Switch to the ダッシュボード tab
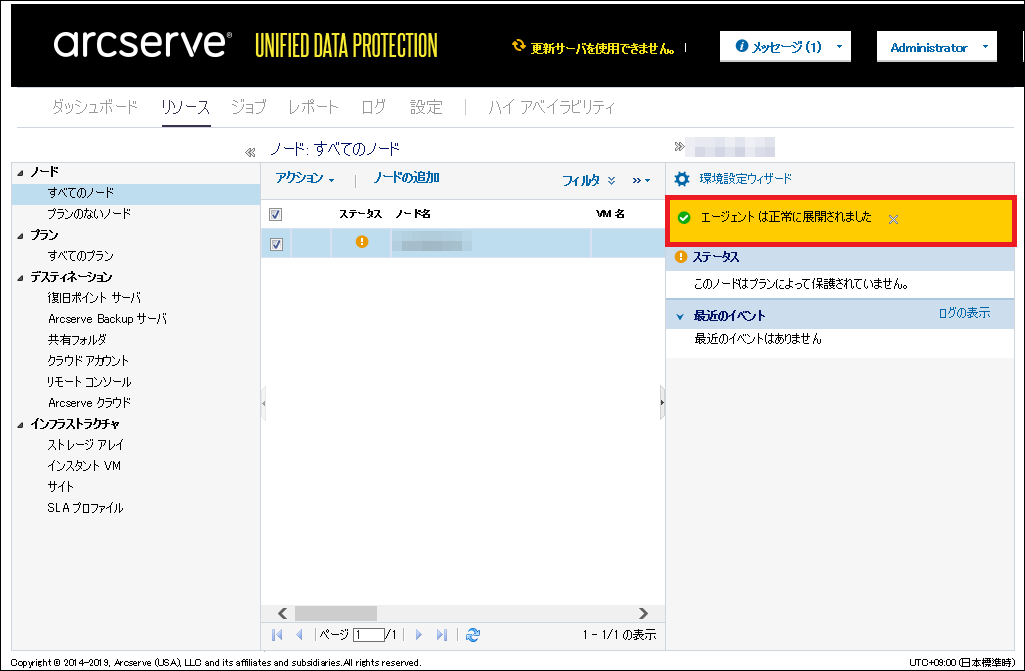The height and width of the screenshot is (671, 1025). (95, 107)
